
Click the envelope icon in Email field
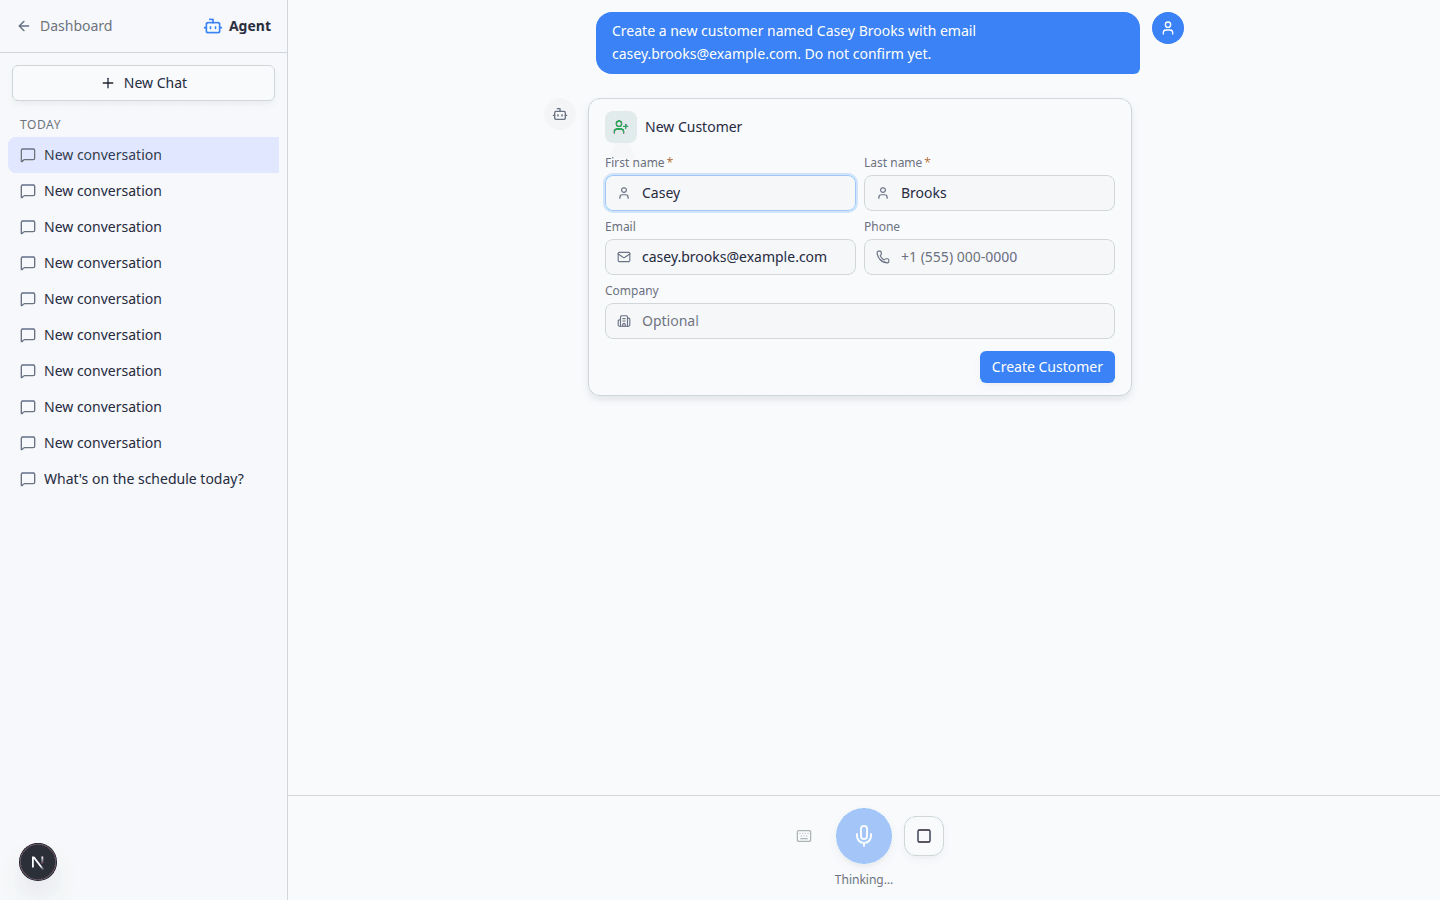[x=624, y=257]
